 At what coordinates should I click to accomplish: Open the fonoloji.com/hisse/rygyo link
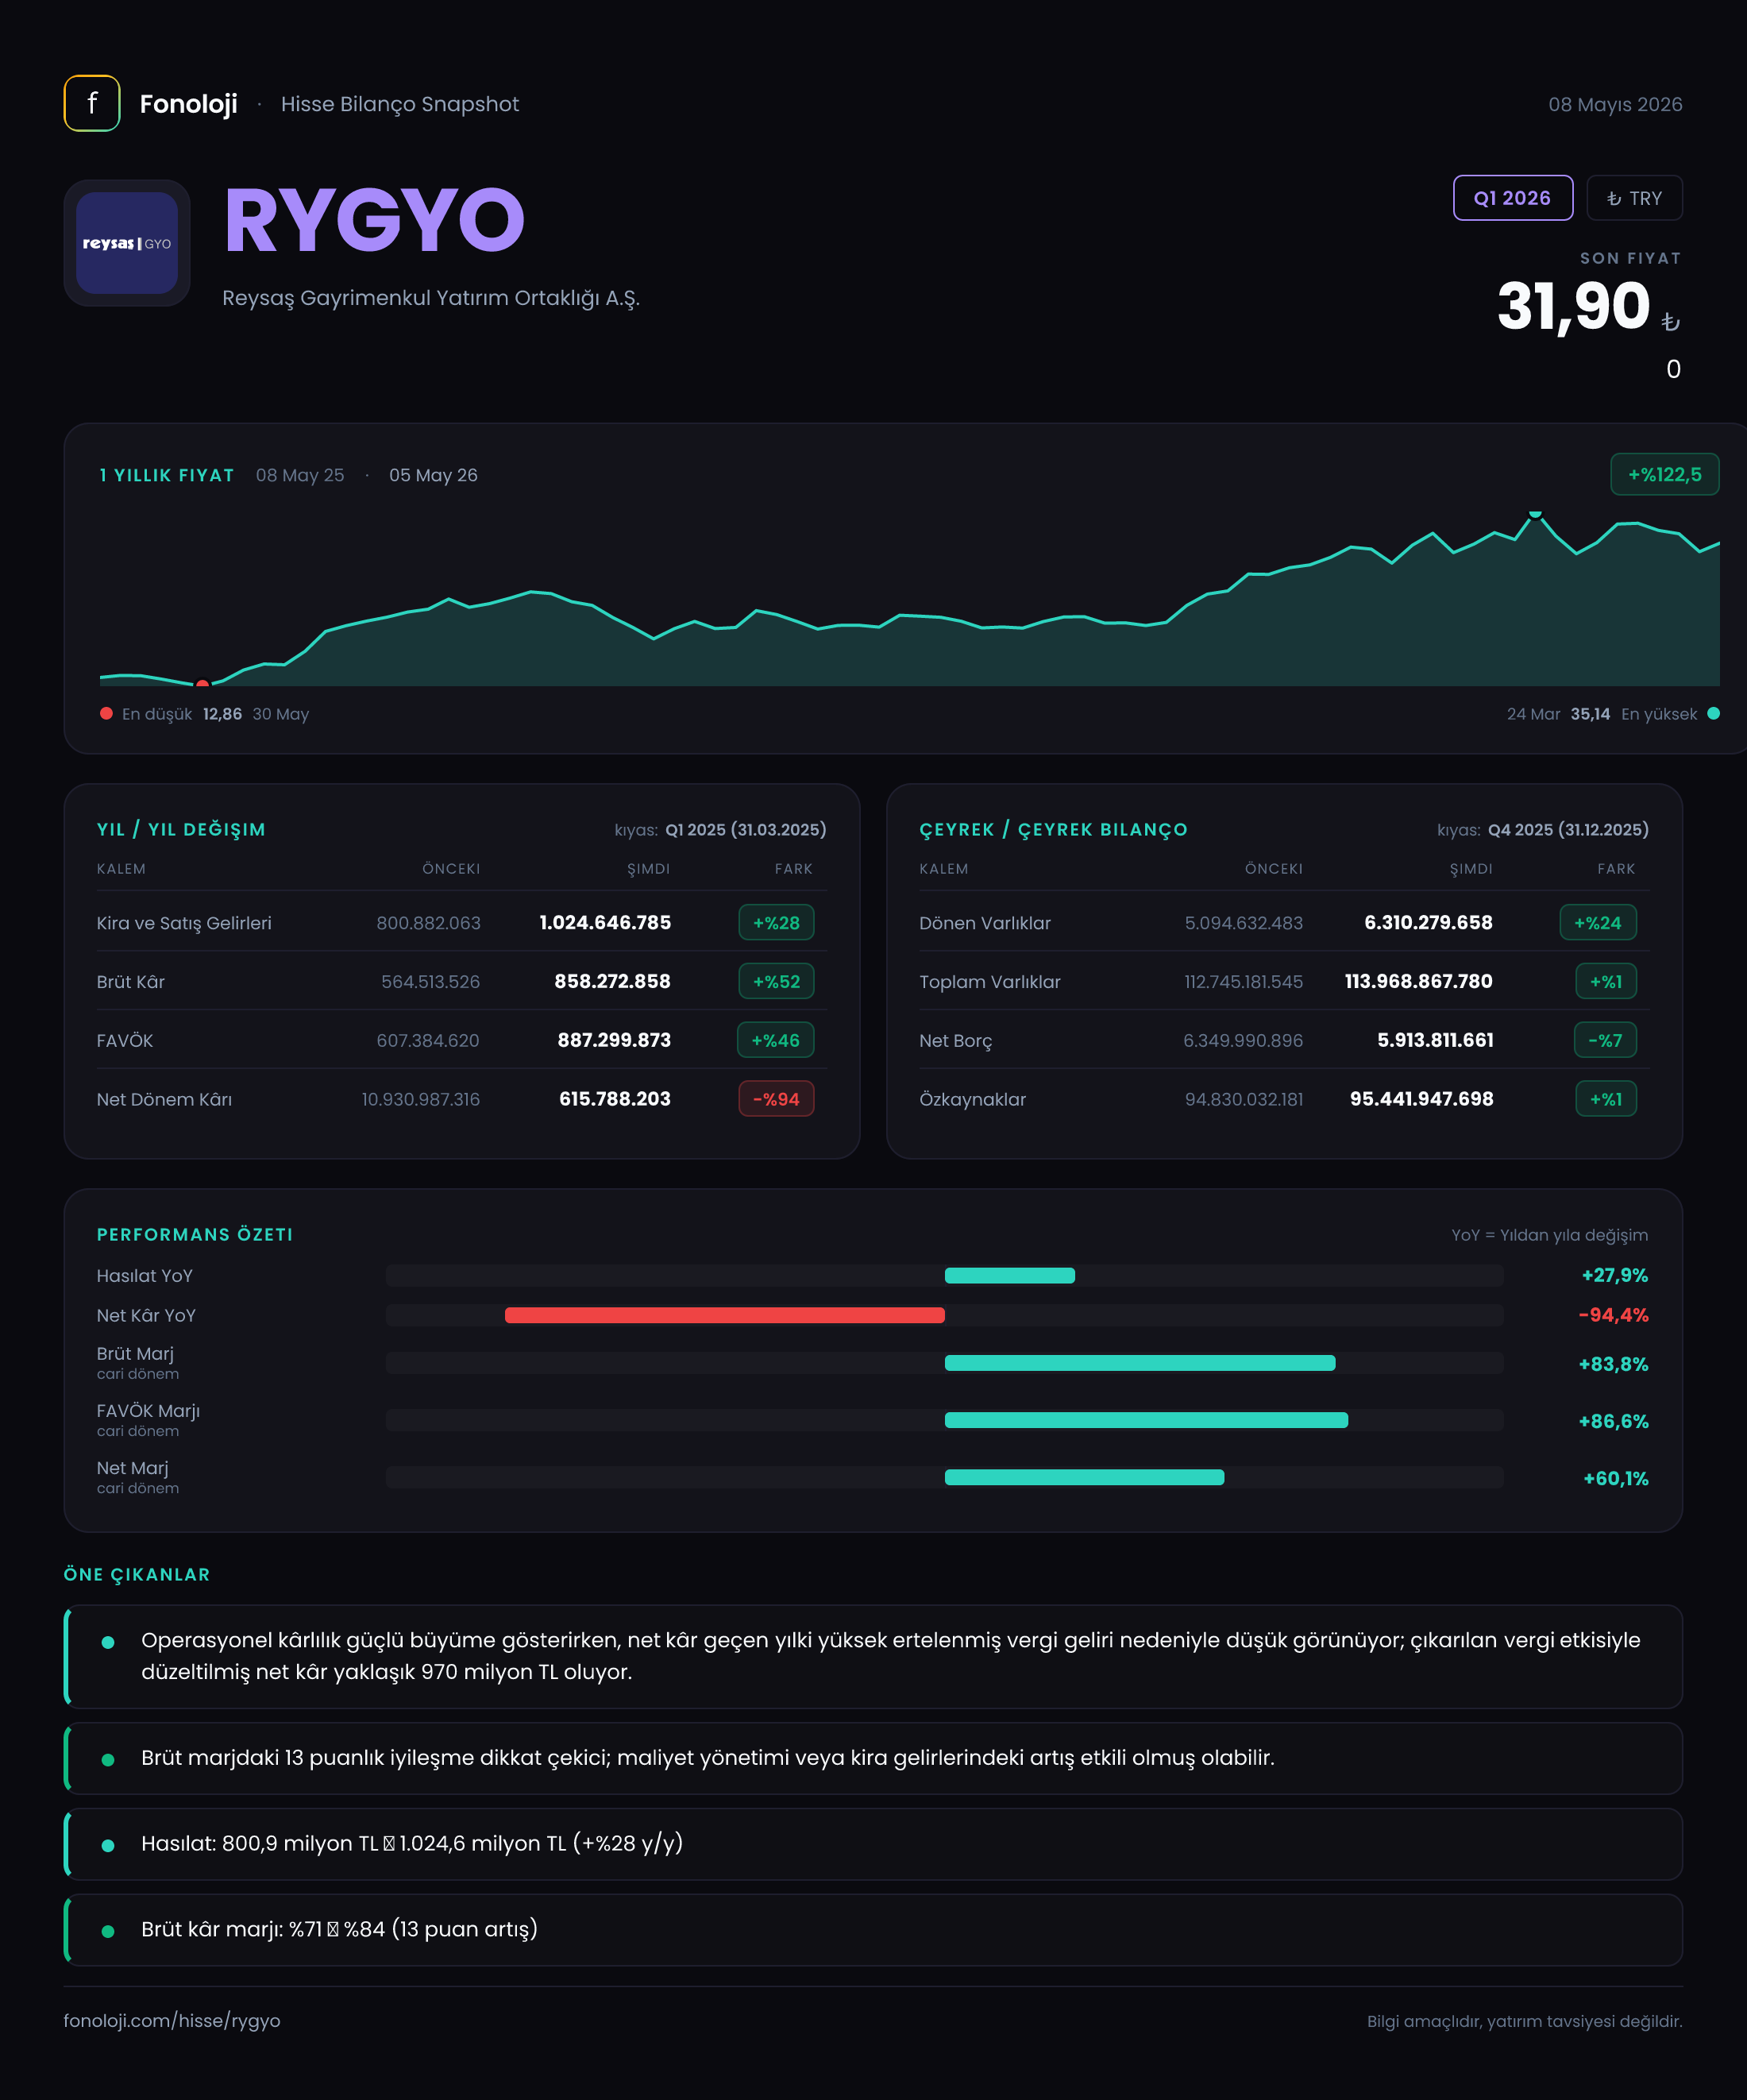tap(172, 2020)
